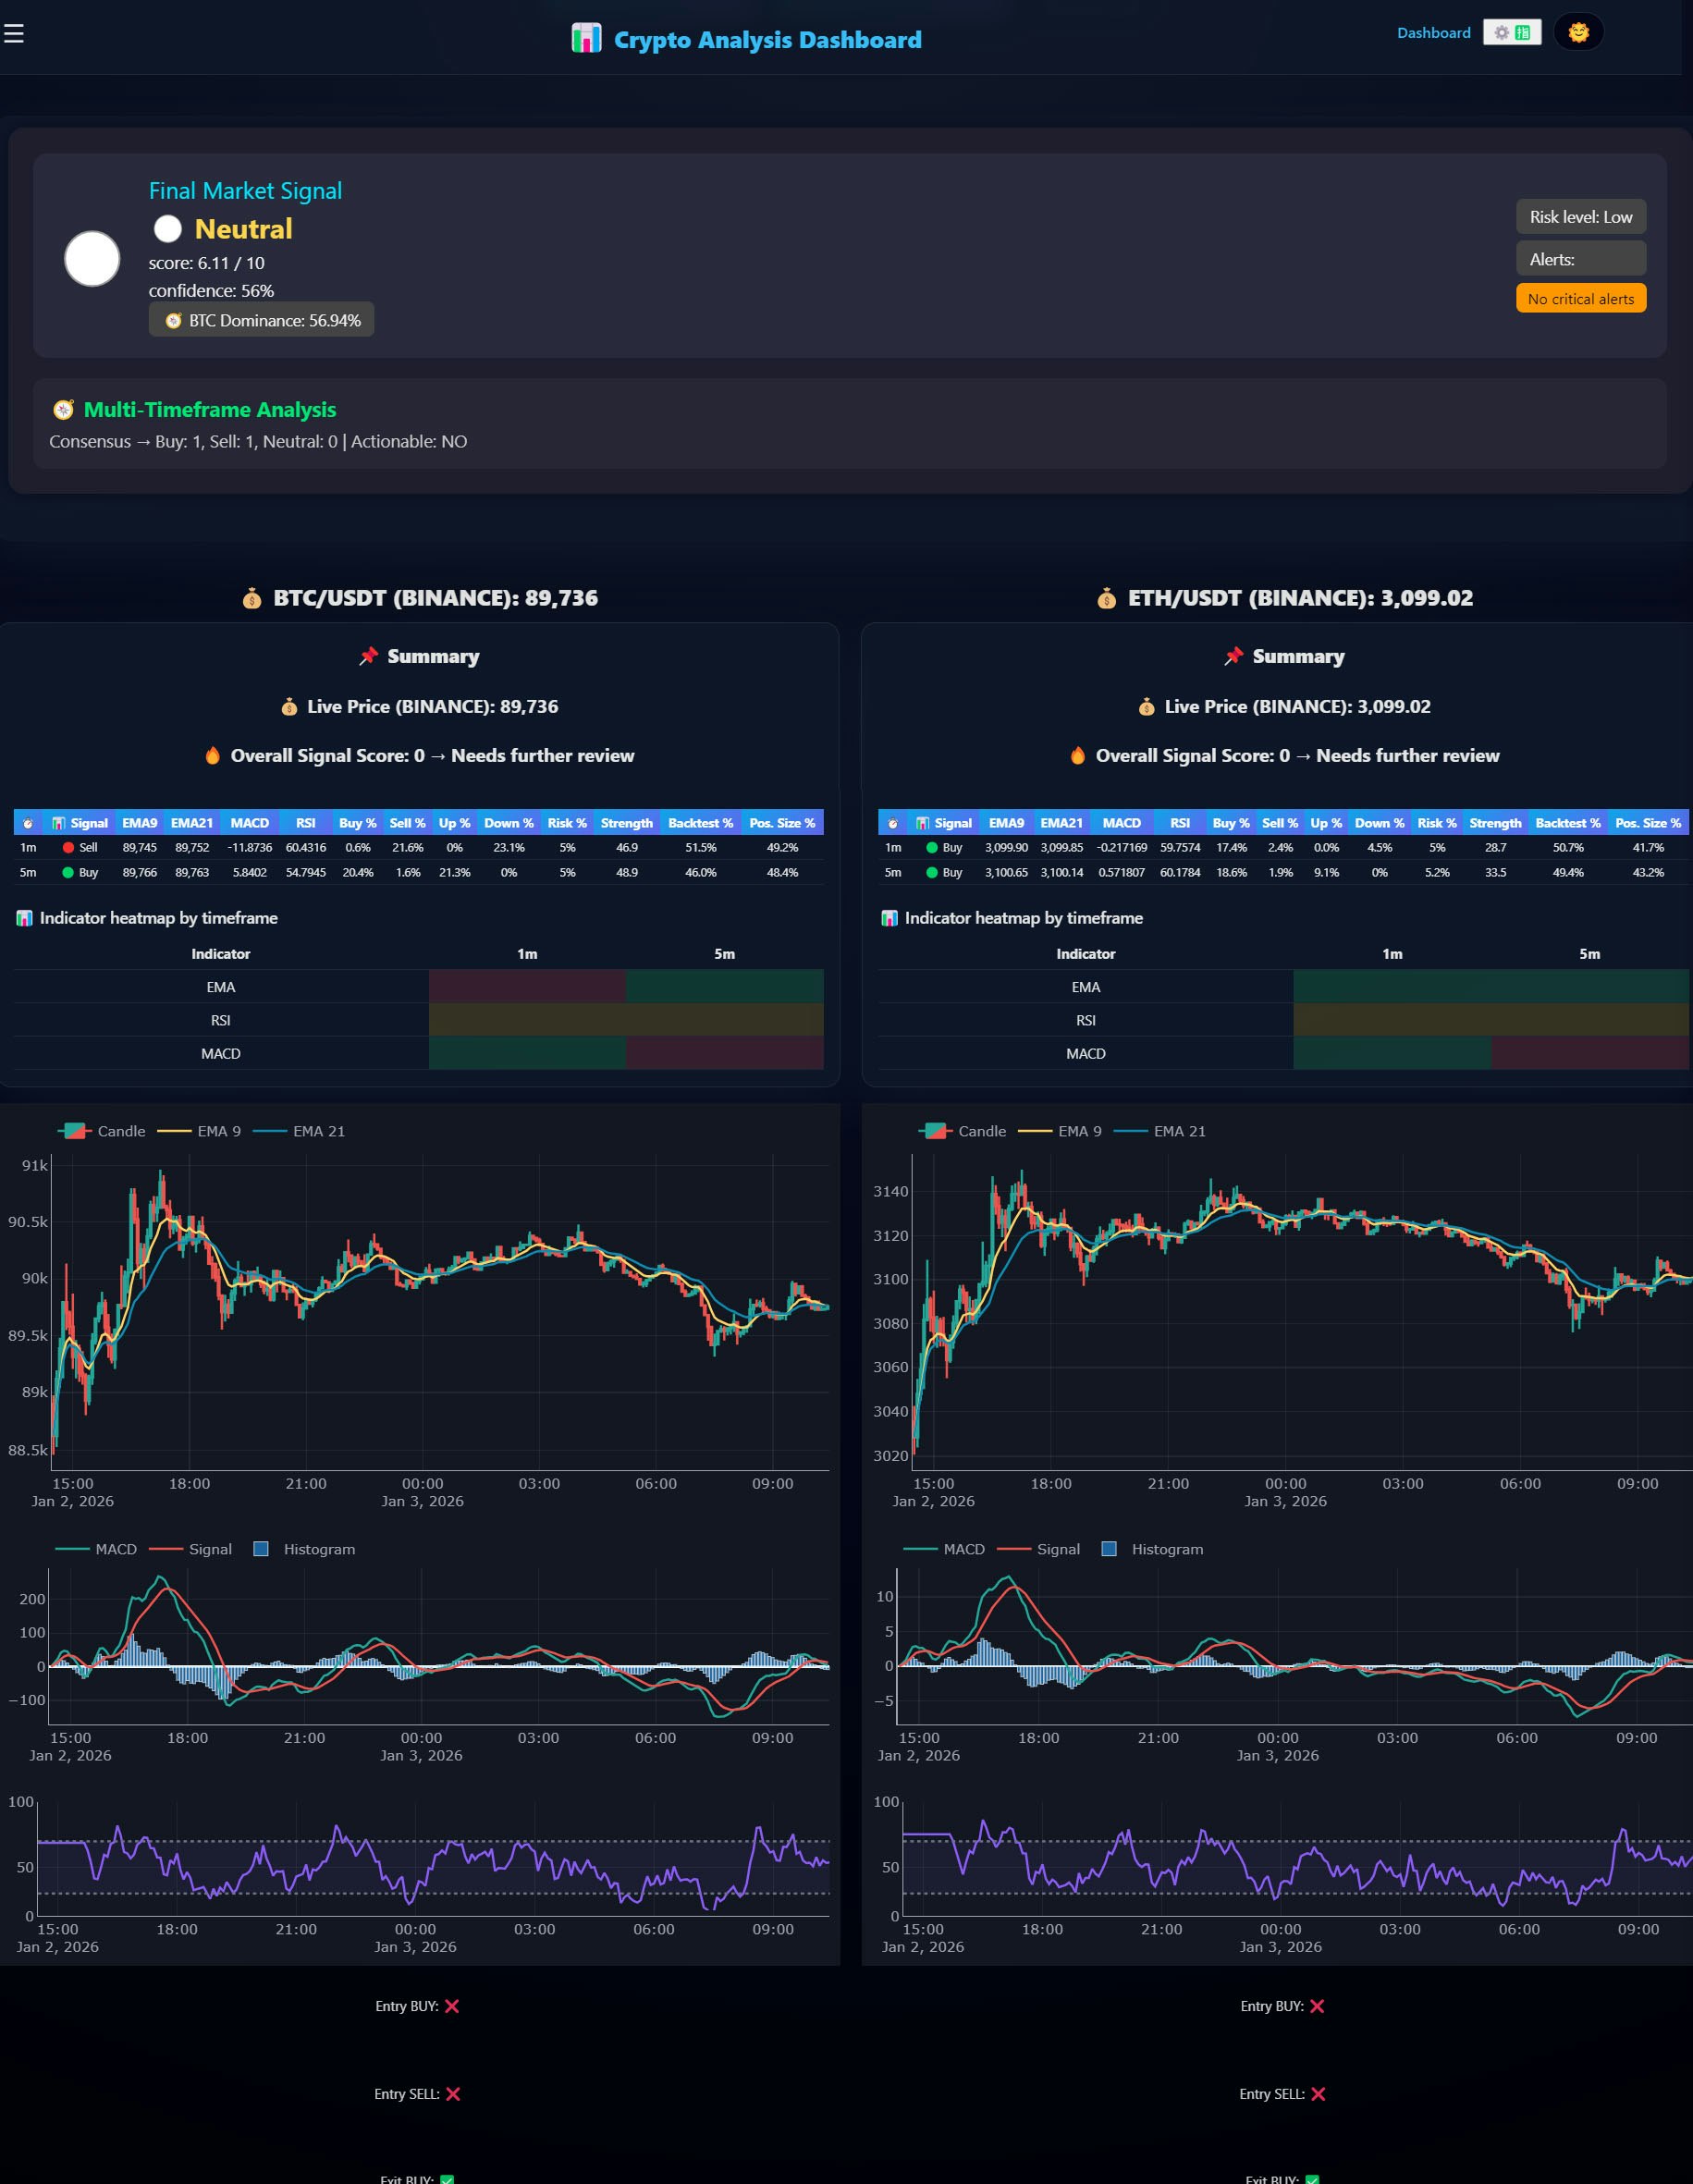Click the Risk level: Low badge
The height and width of the screenshot is (2184, 1693).
1580,216
